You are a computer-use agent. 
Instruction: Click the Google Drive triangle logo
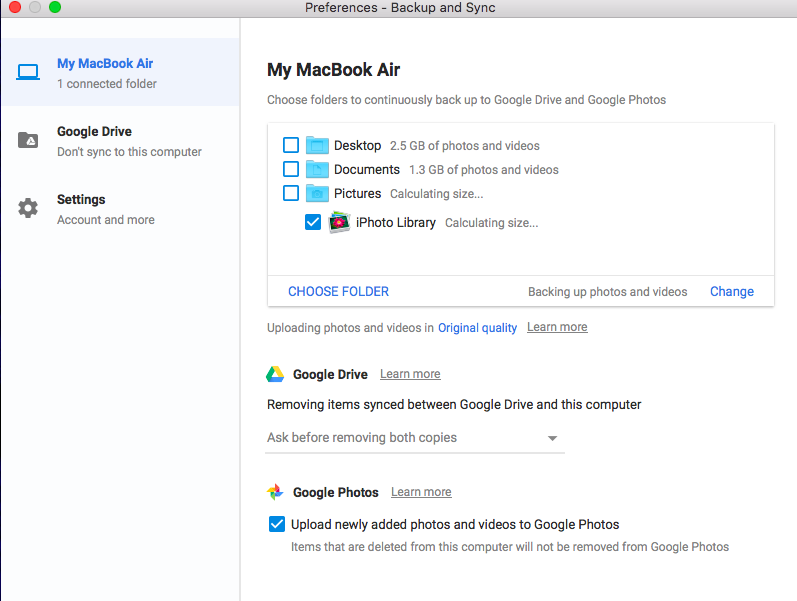click(x=275, y=374)
